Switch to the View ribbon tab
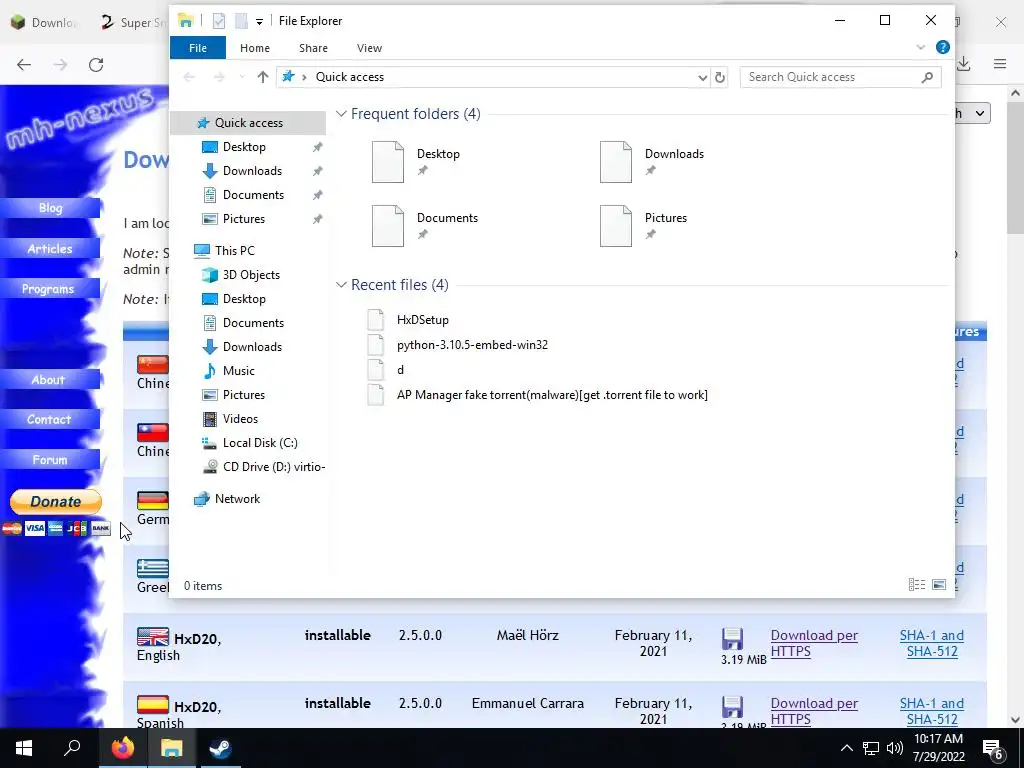 click(369, 48)
